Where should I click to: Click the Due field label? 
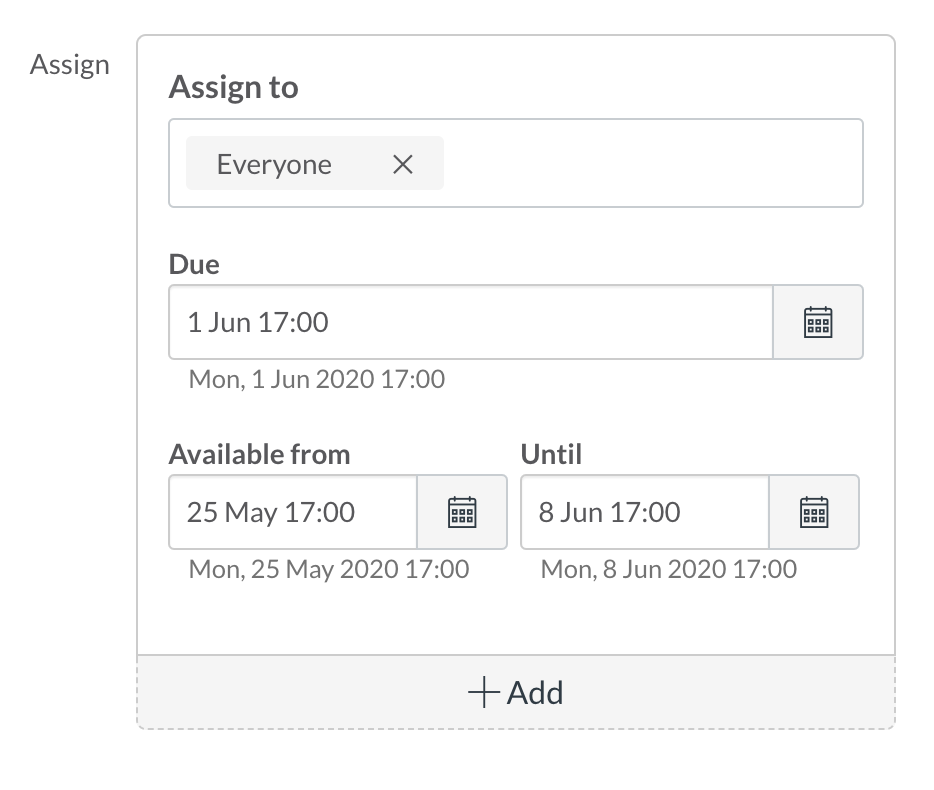[194, 265]
